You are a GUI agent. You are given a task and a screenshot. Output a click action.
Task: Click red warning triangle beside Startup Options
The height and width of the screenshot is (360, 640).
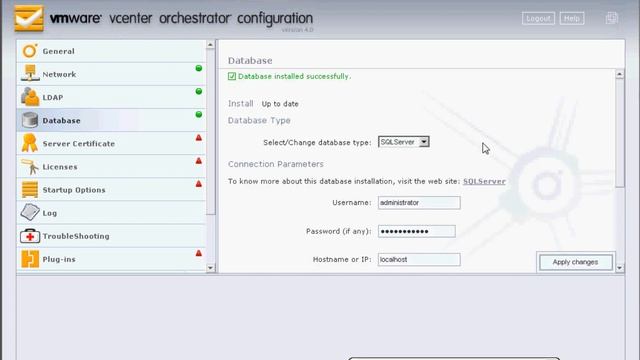tap(199, 184)
